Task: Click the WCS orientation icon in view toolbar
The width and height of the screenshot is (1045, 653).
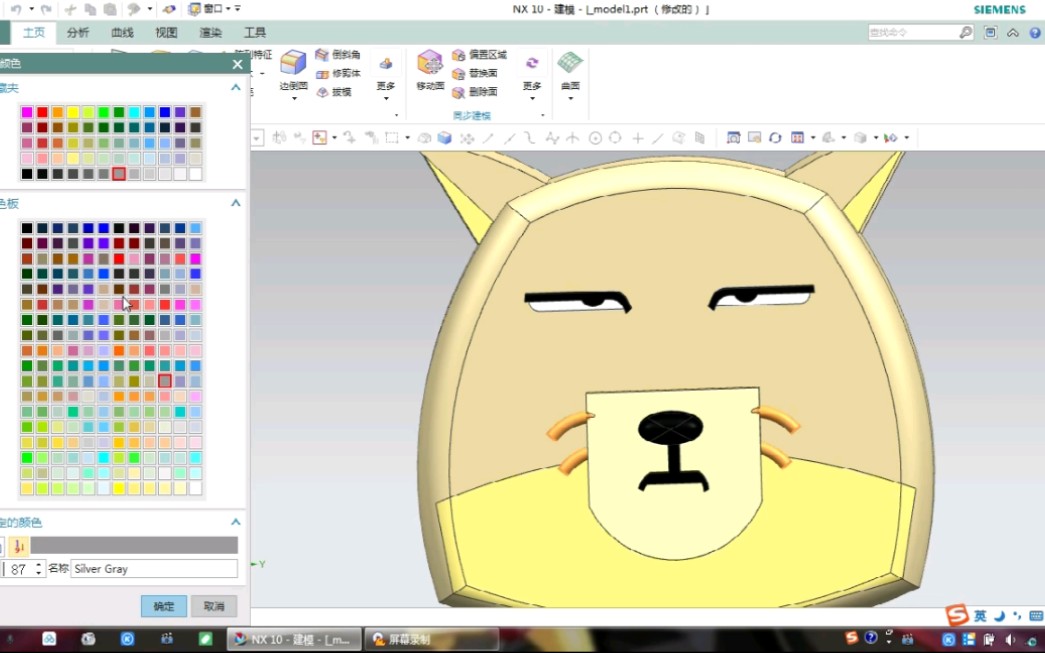Action: click(890, 138)
